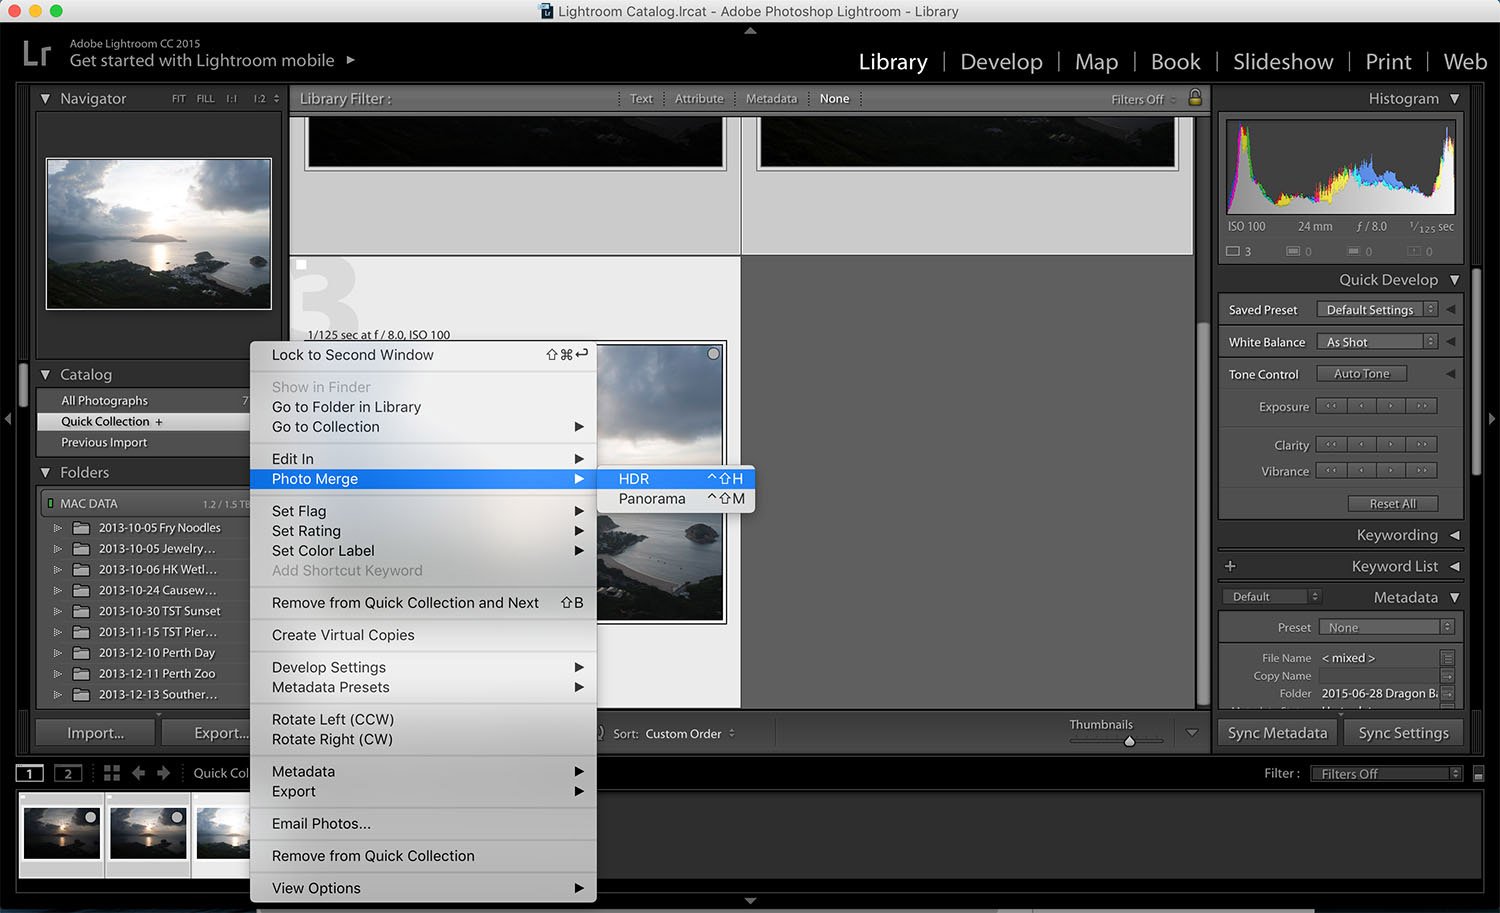Click the main window "1" icon in filmstrip

[30, 773]
